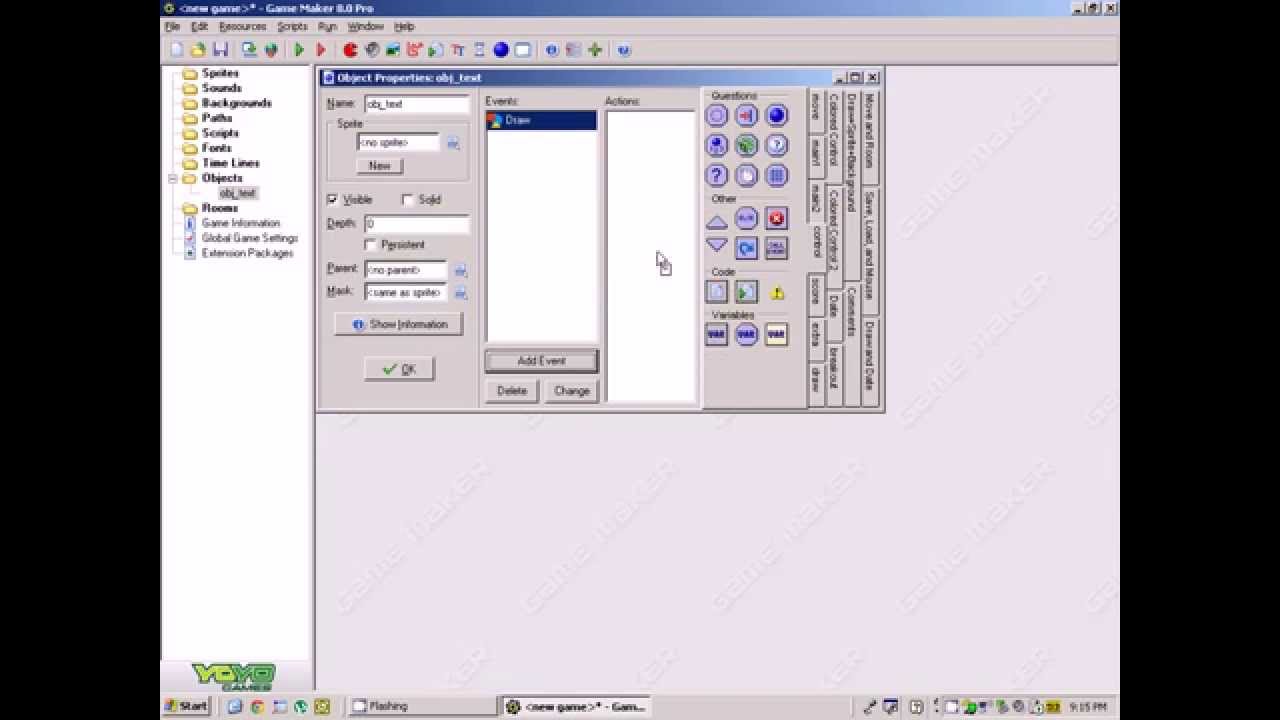
Task: Toggle the Visible checkbox
Action: click(333, 200)
